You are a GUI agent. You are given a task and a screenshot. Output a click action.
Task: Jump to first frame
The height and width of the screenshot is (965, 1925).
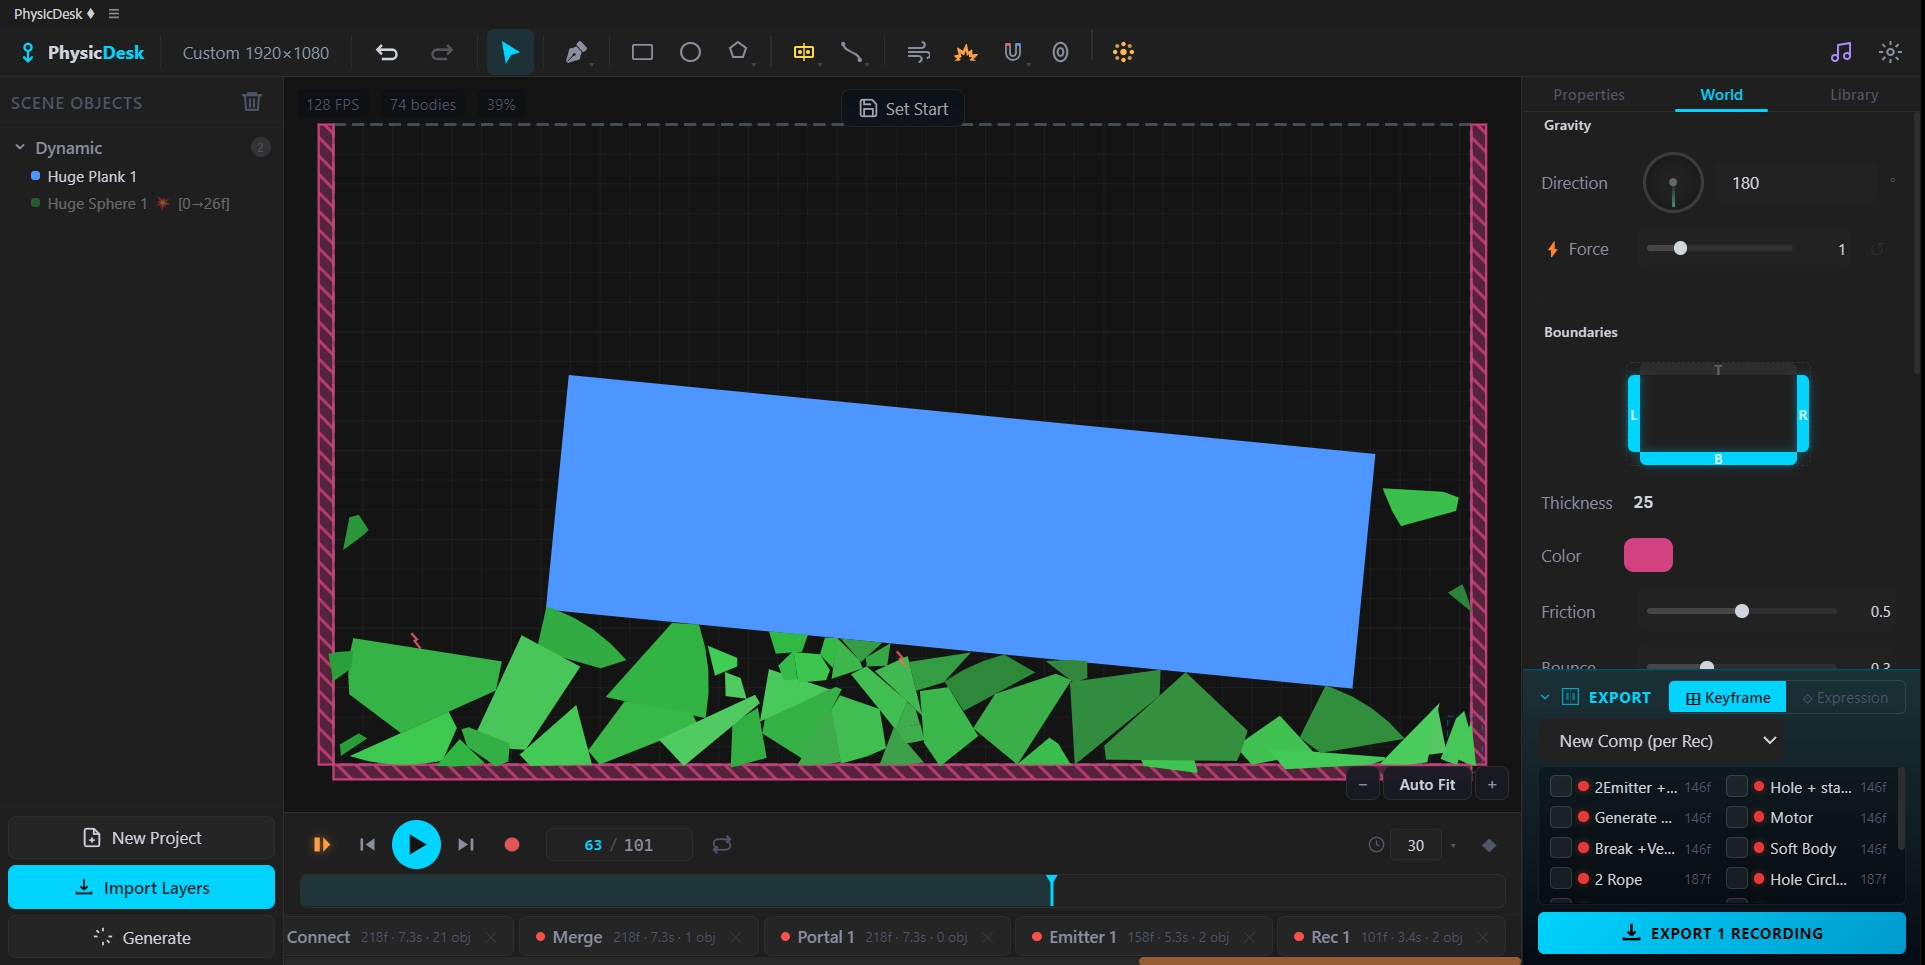click(x=367, y=845)
